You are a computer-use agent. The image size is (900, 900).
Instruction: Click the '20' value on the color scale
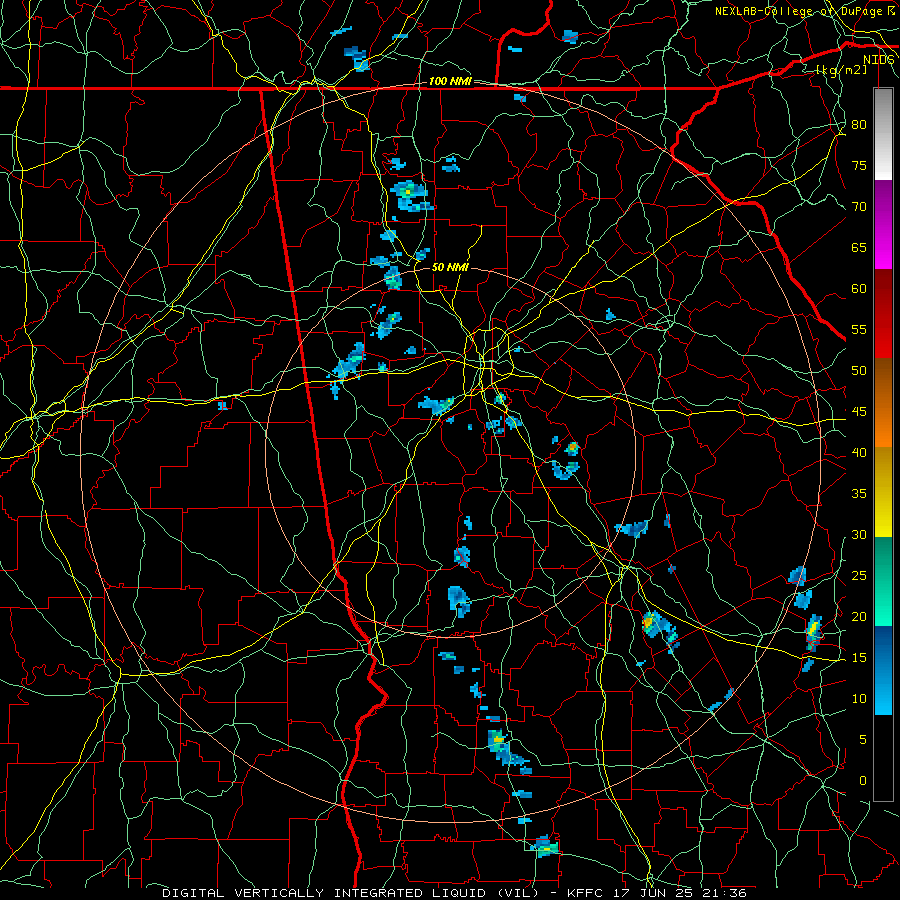pos(859,616)
